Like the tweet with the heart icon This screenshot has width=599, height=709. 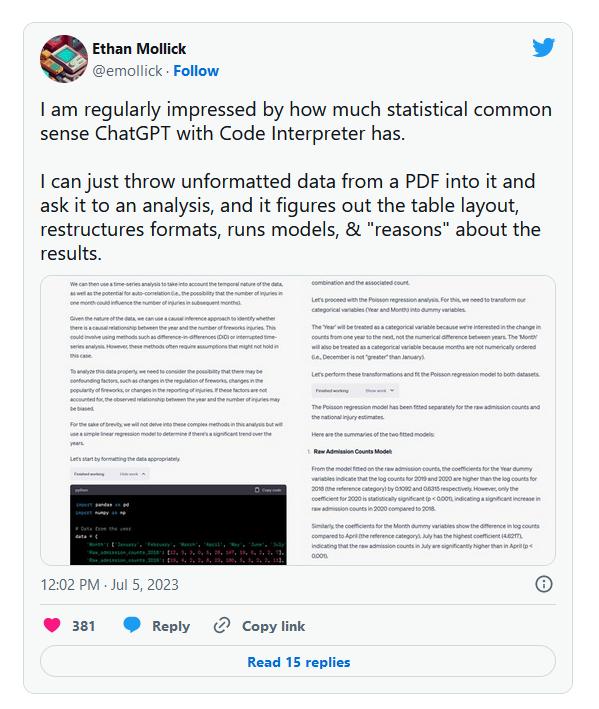[52, 625]
